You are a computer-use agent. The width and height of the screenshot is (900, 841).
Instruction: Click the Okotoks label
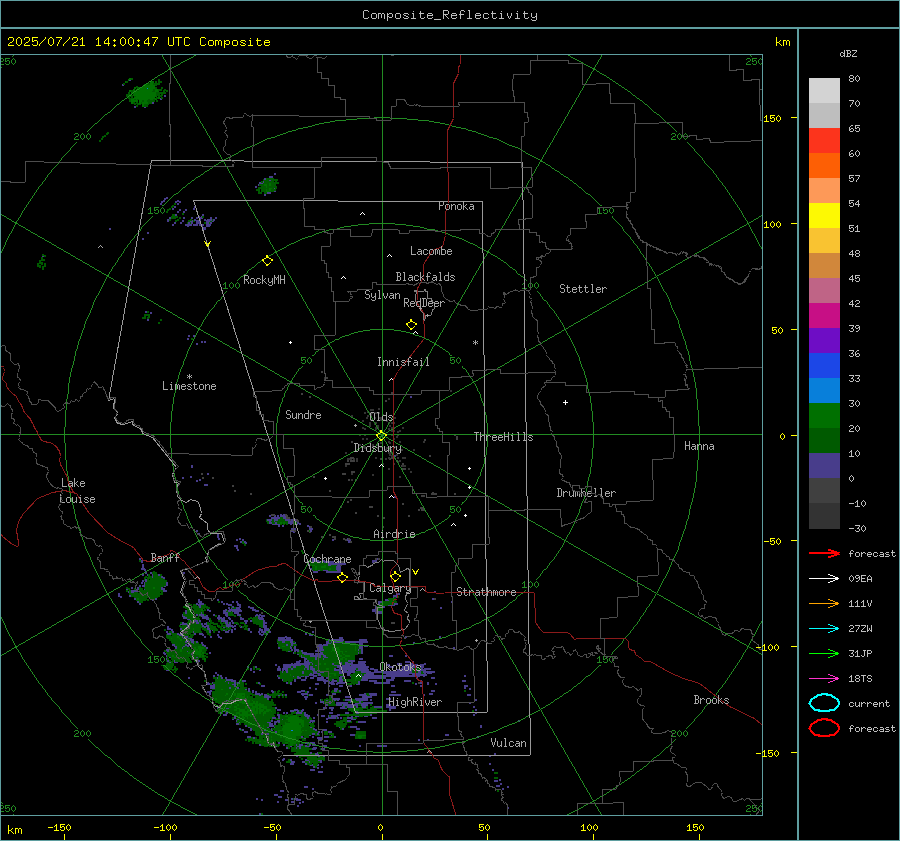400,667
